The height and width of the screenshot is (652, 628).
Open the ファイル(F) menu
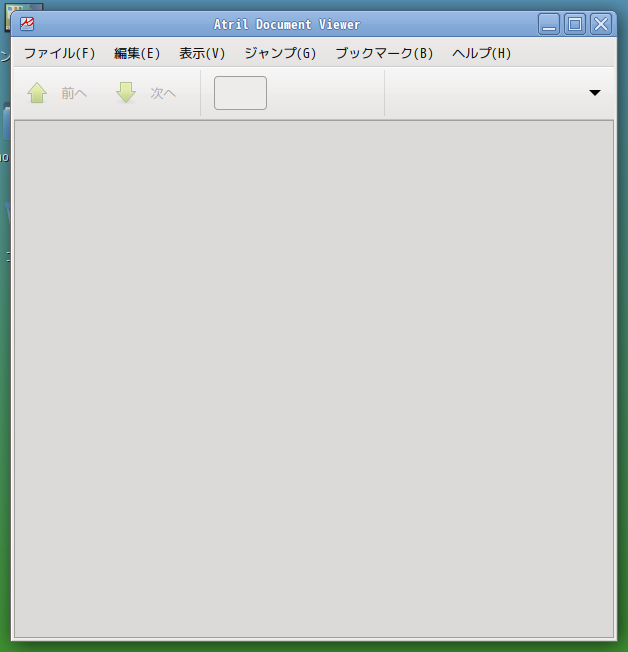point(59,53)
